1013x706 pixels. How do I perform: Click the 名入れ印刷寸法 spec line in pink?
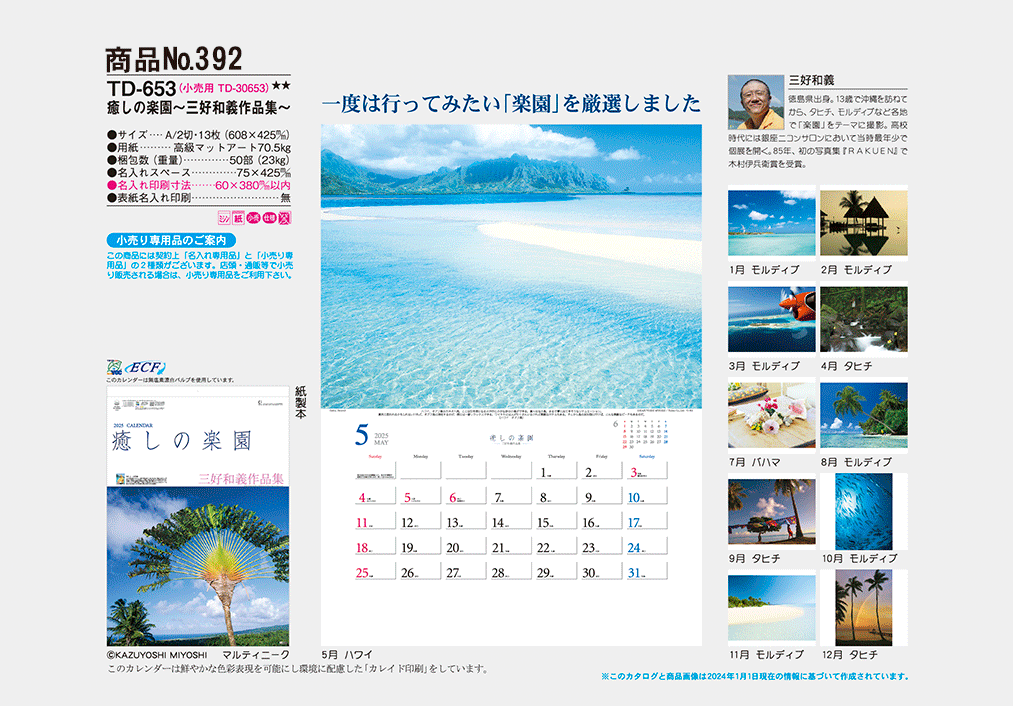[198, 185]
